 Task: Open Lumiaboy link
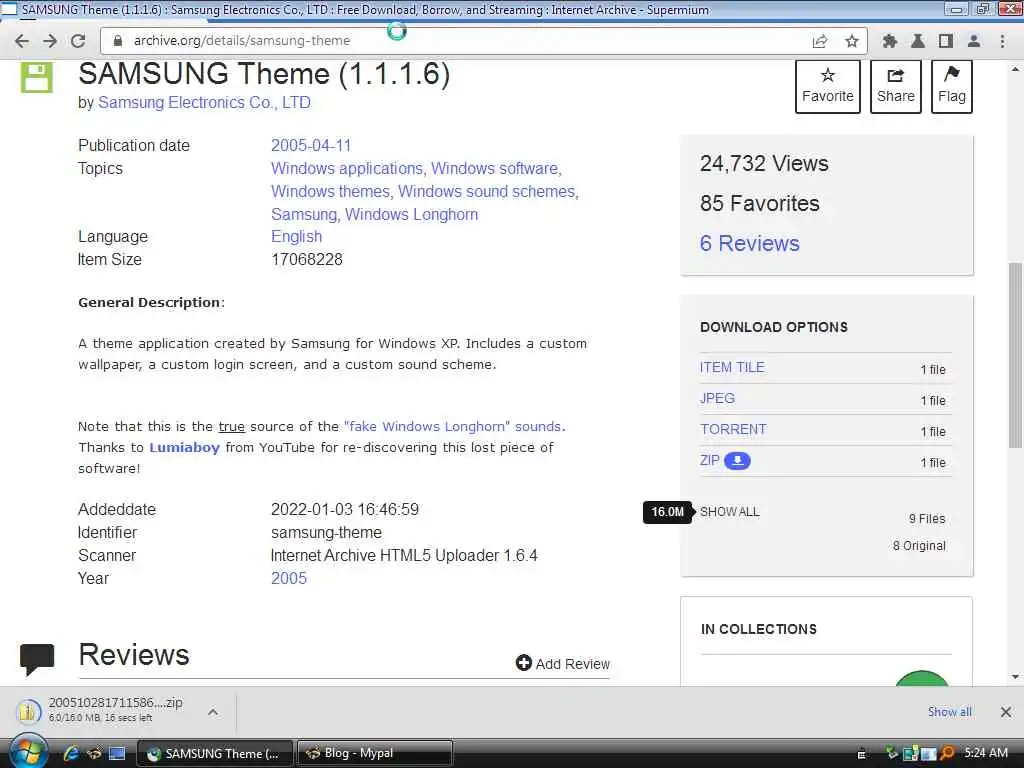184,447
